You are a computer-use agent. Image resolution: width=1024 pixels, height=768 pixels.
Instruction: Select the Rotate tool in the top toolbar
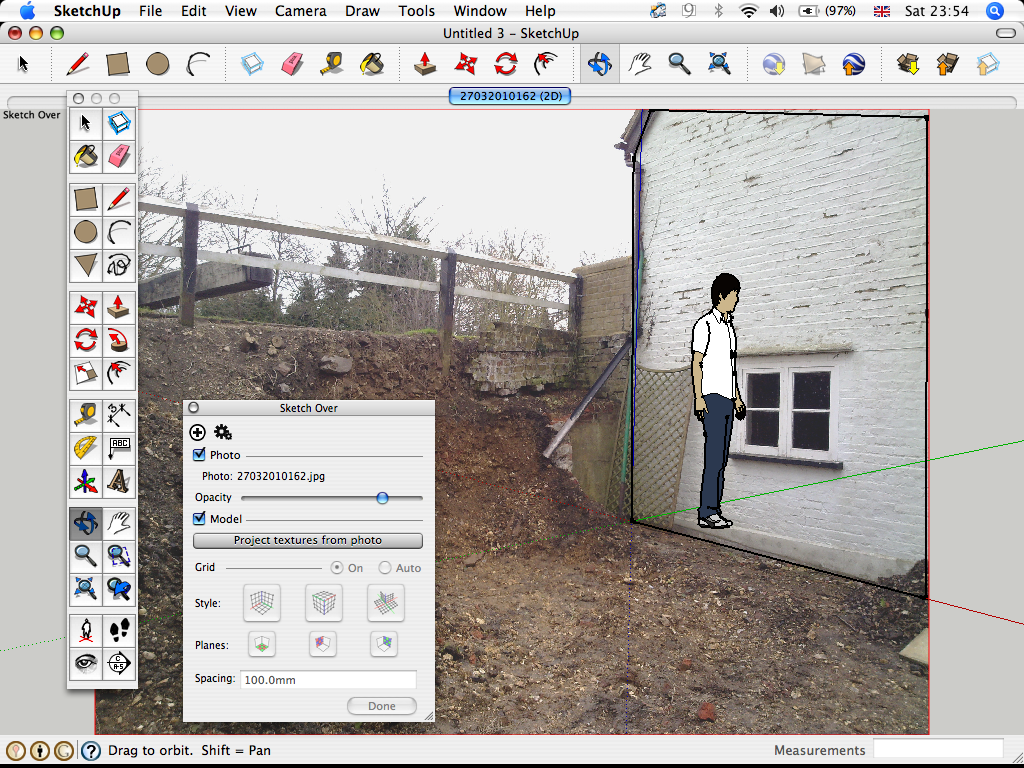point(505,64)
